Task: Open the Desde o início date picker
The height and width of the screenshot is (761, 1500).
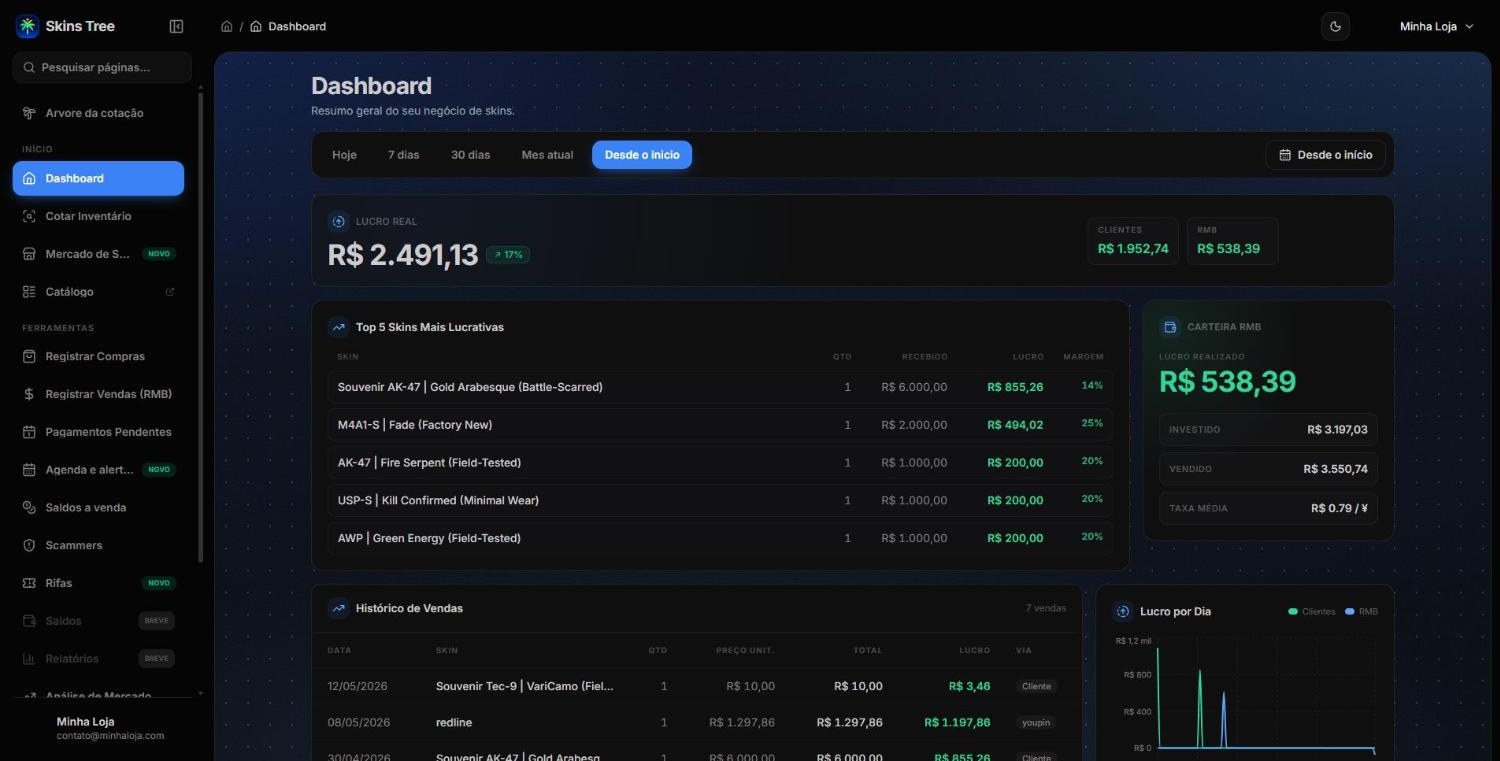Action: (x=1326, y=155)
